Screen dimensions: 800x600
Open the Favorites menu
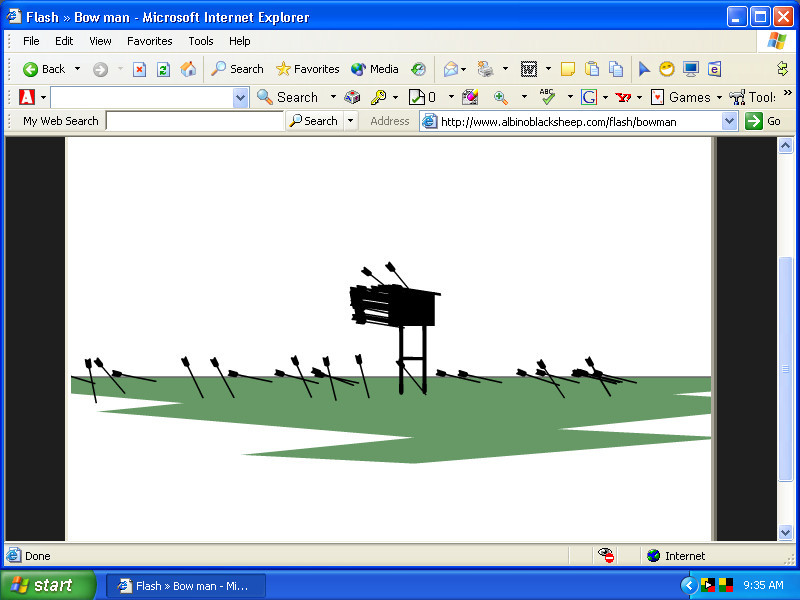coord(149,41)
